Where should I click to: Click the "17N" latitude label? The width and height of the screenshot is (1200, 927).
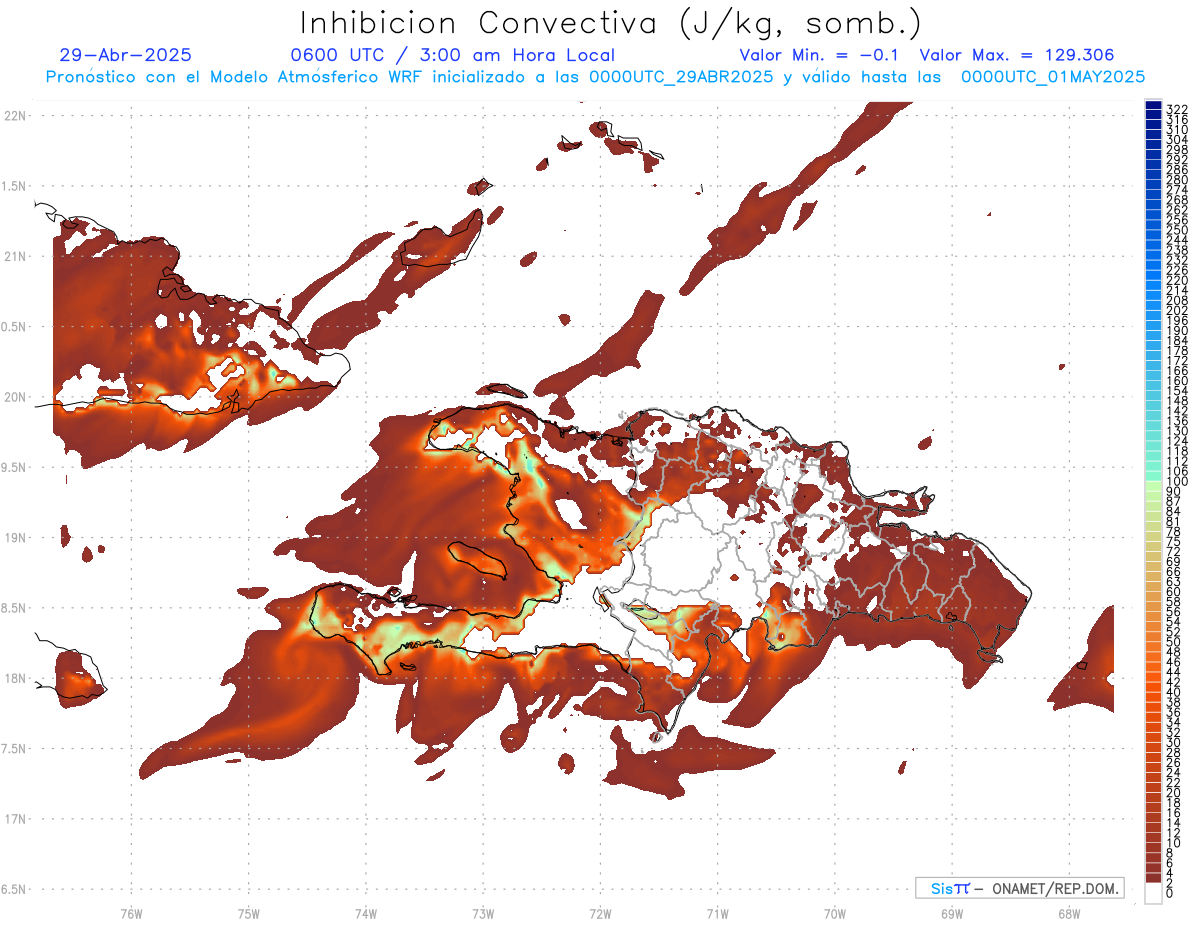click(x=15, y=819)
